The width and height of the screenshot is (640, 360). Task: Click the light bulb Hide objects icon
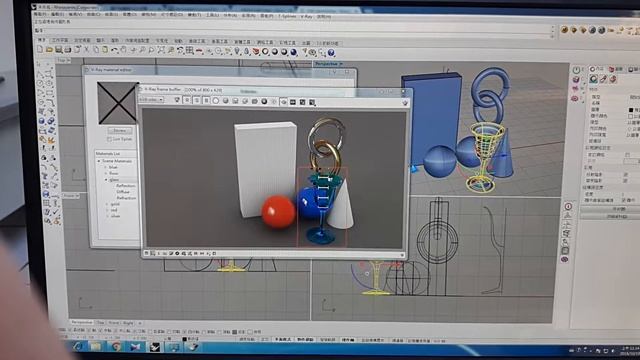click(237, 51)
